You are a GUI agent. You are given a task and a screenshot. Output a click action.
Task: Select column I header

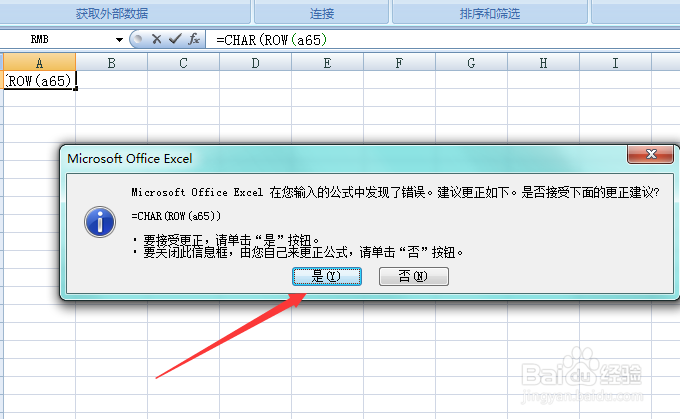[615, 63]
